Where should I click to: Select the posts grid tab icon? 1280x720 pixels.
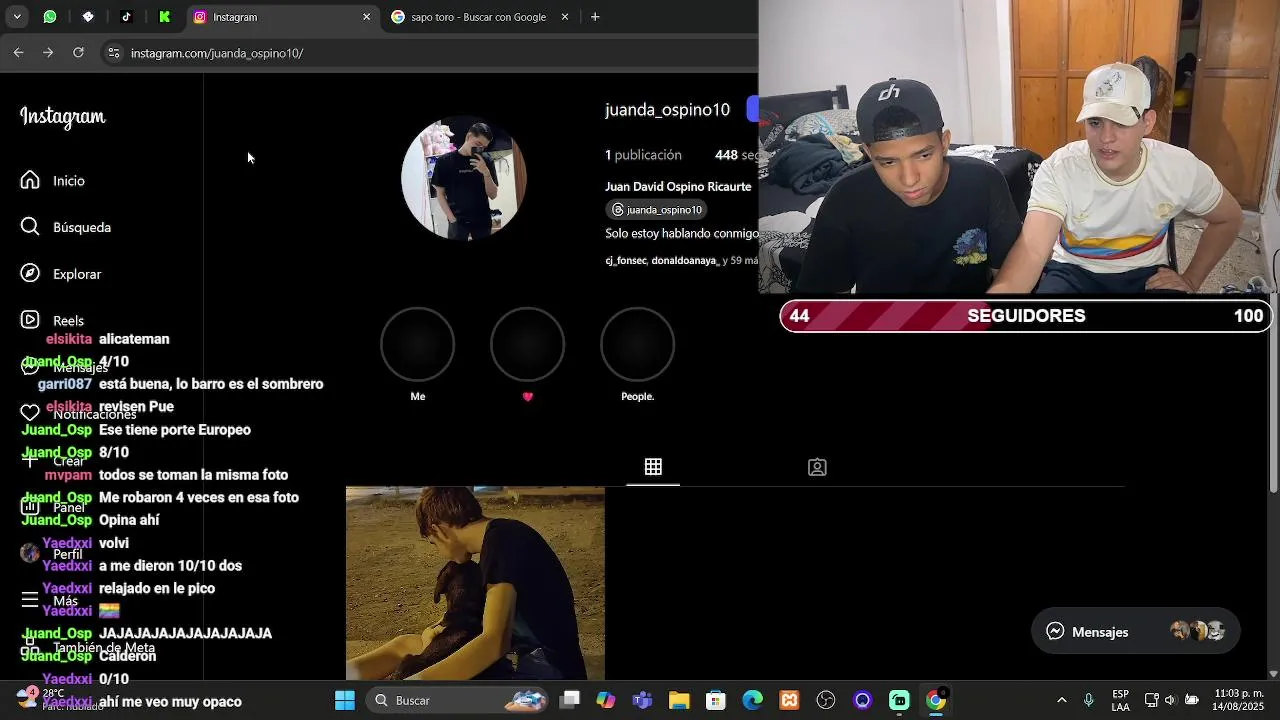(x=653, y=467)
